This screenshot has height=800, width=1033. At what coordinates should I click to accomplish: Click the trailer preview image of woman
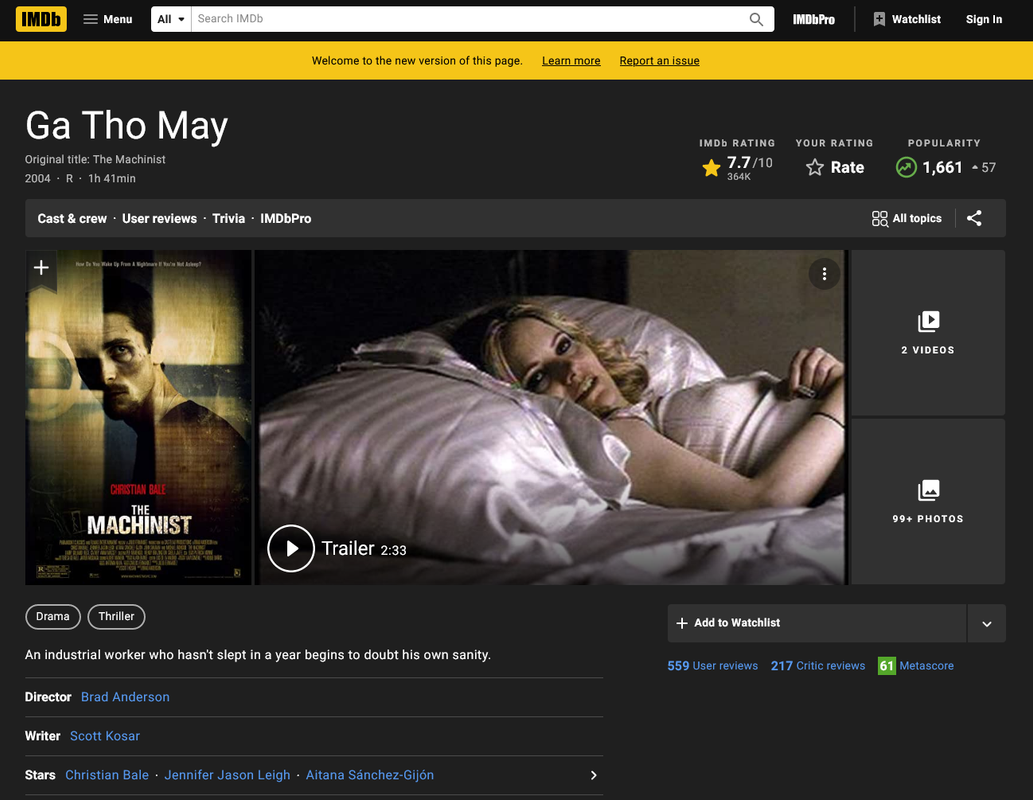pos(551,417)
